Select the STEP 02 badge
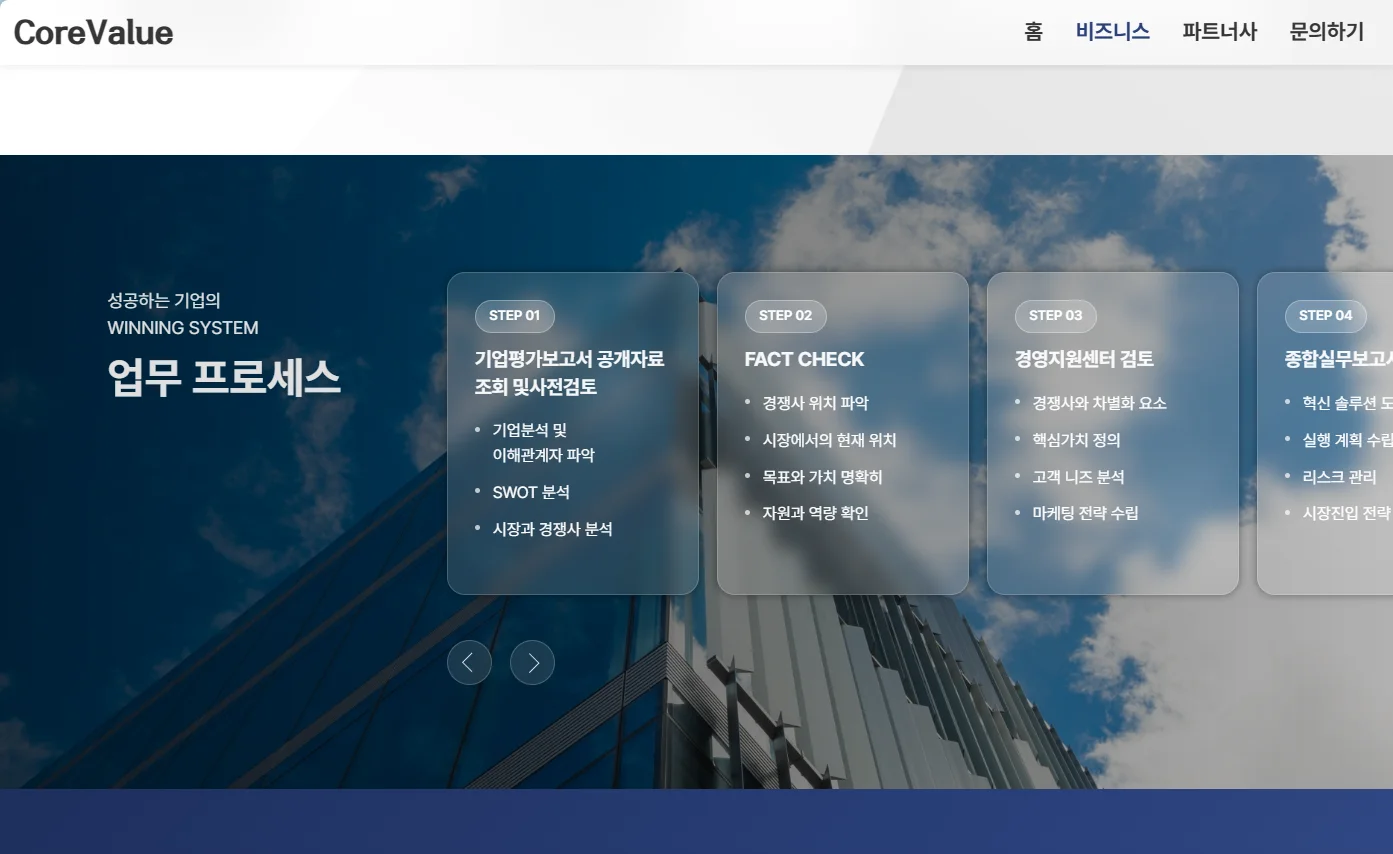The image size is (1393, 854). (x=785, y=316)
